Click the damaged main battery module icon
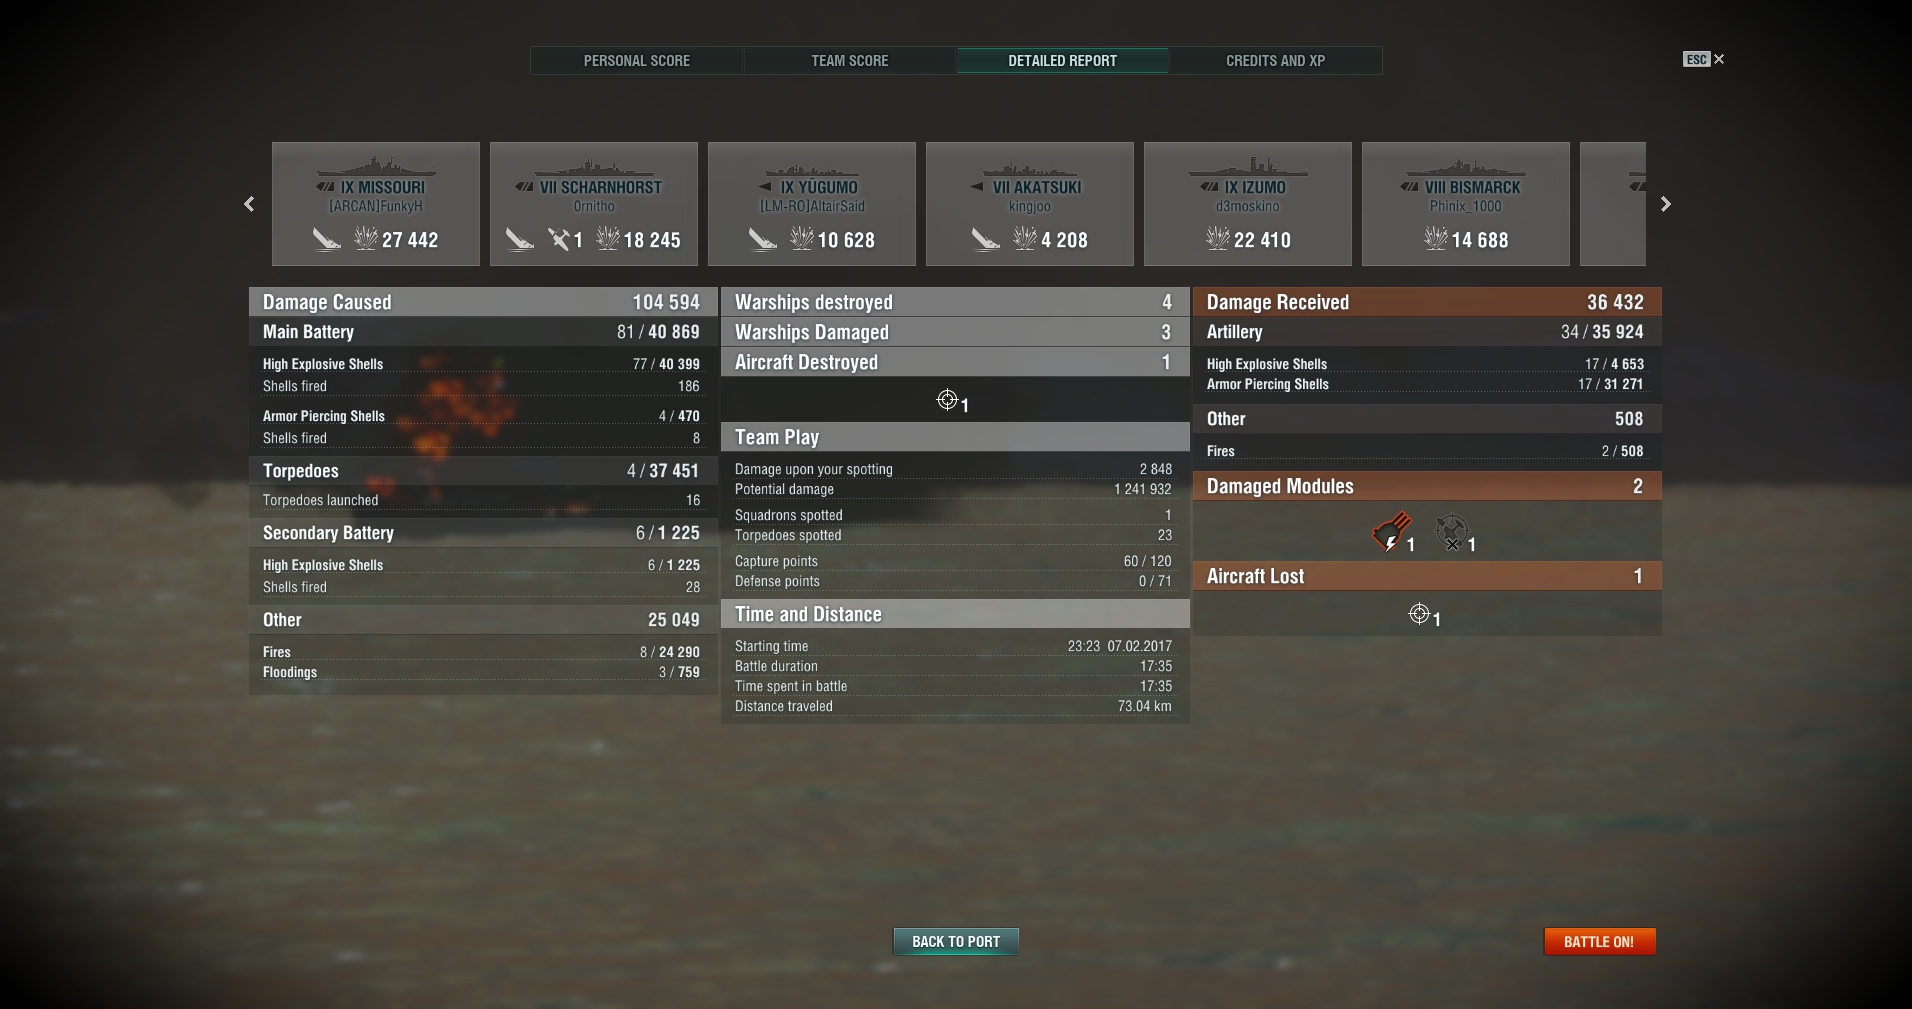This screenshot has width=1912, height=1009. point(1392,533)
